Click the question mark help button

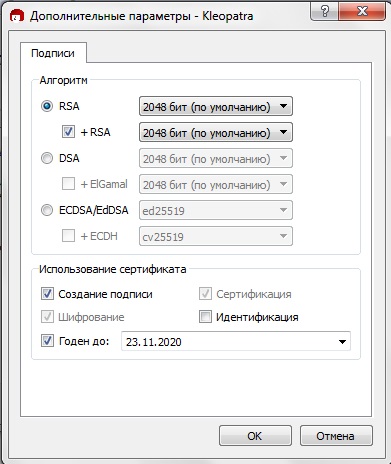[325, 12]
